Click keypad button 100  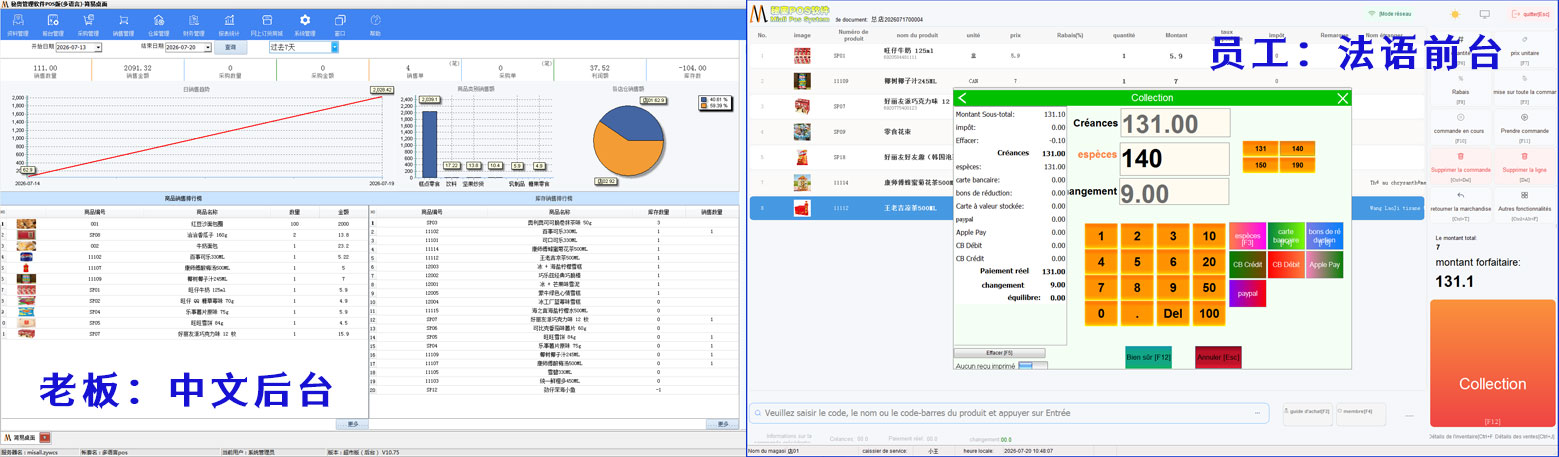pyautogui.click(x=1210, y=313)
